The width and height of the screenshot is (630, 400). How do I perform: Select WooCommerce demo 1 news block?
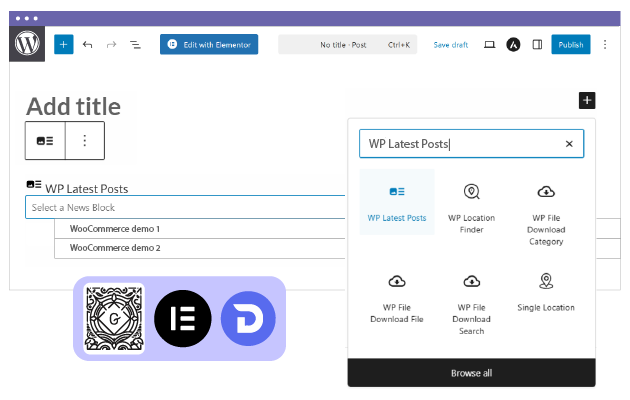[x=115, y=229]
